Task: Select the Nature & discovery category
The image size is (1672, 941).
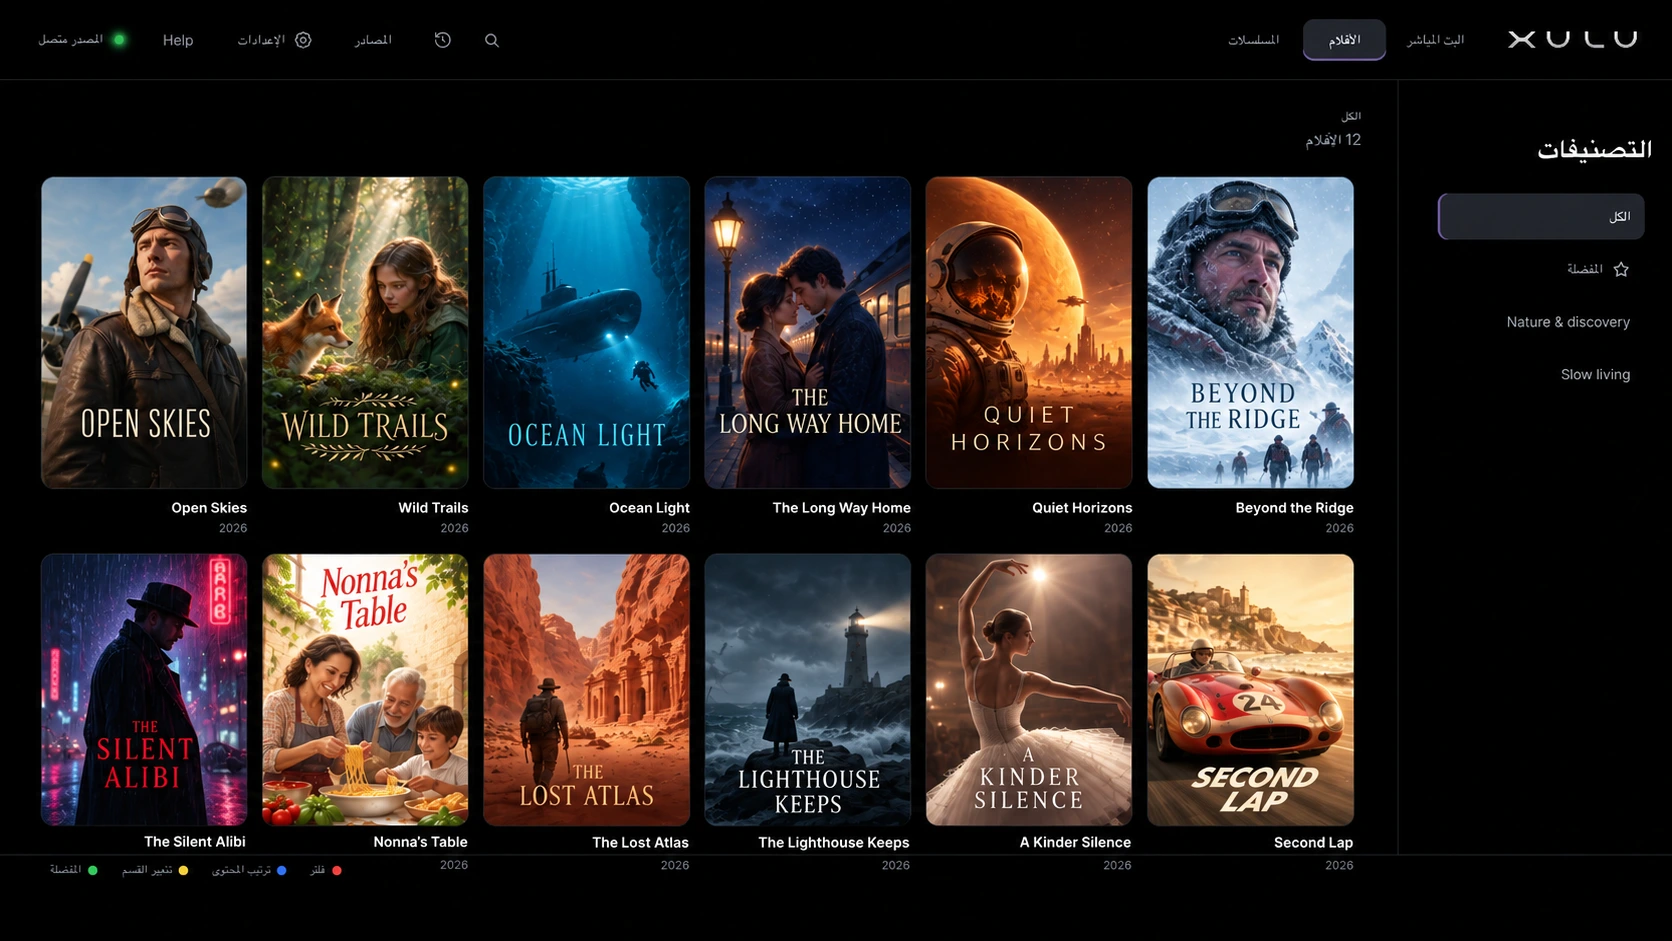Action: point(1568,322)
